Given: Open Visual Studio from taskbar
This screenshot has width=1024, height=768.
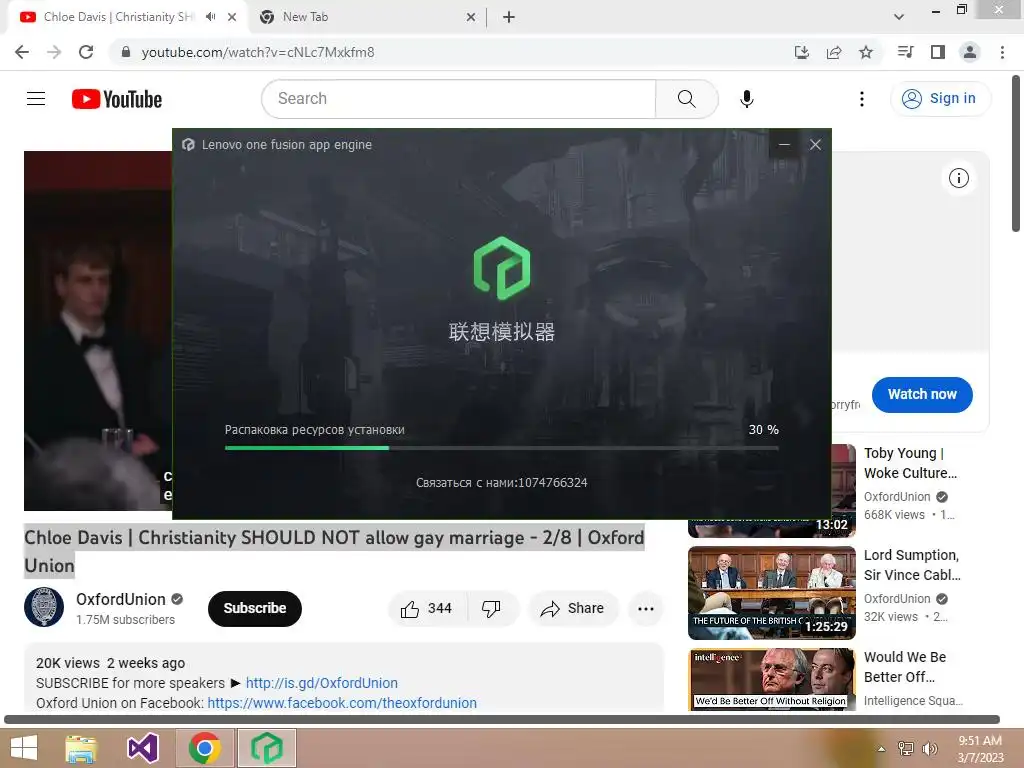Looking at the screenshot, I should pyautogui.click(x=143, y=748).
